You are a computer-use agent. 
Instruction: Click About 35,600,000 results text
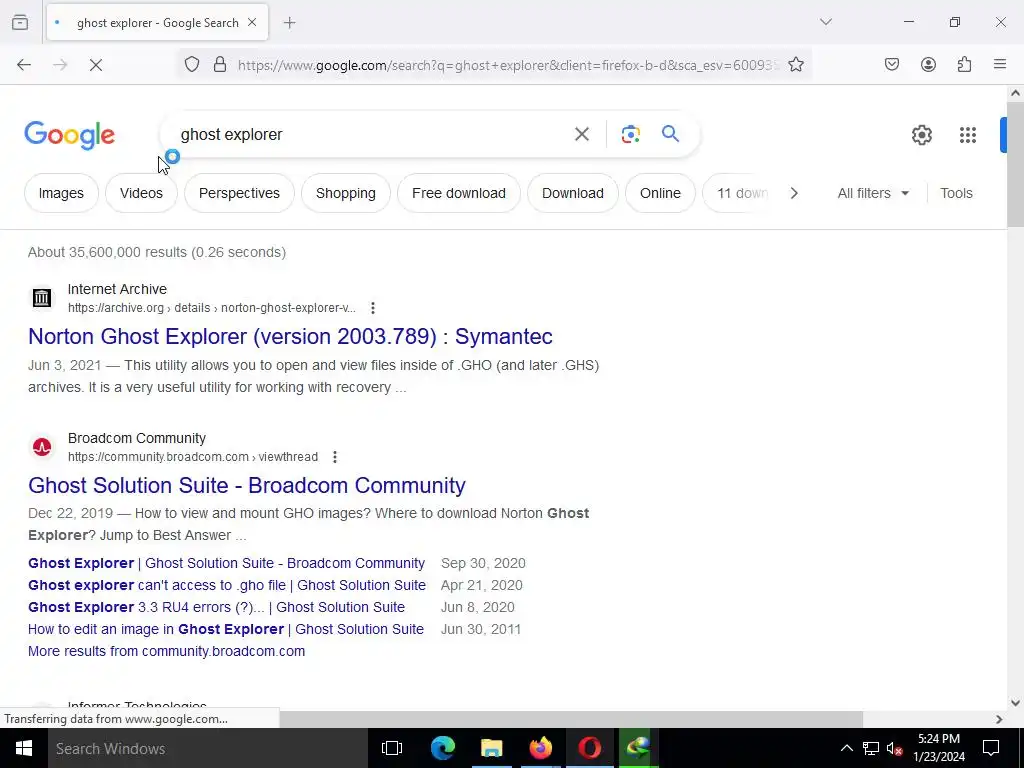tap(157, 252)
